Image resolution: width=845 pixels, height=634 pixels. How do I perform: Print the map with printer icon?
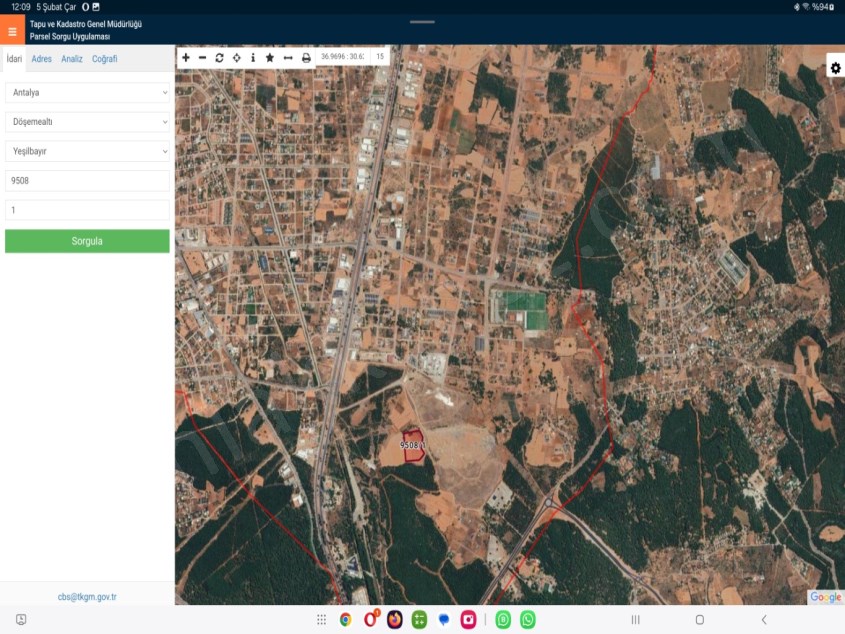point(306,58)
